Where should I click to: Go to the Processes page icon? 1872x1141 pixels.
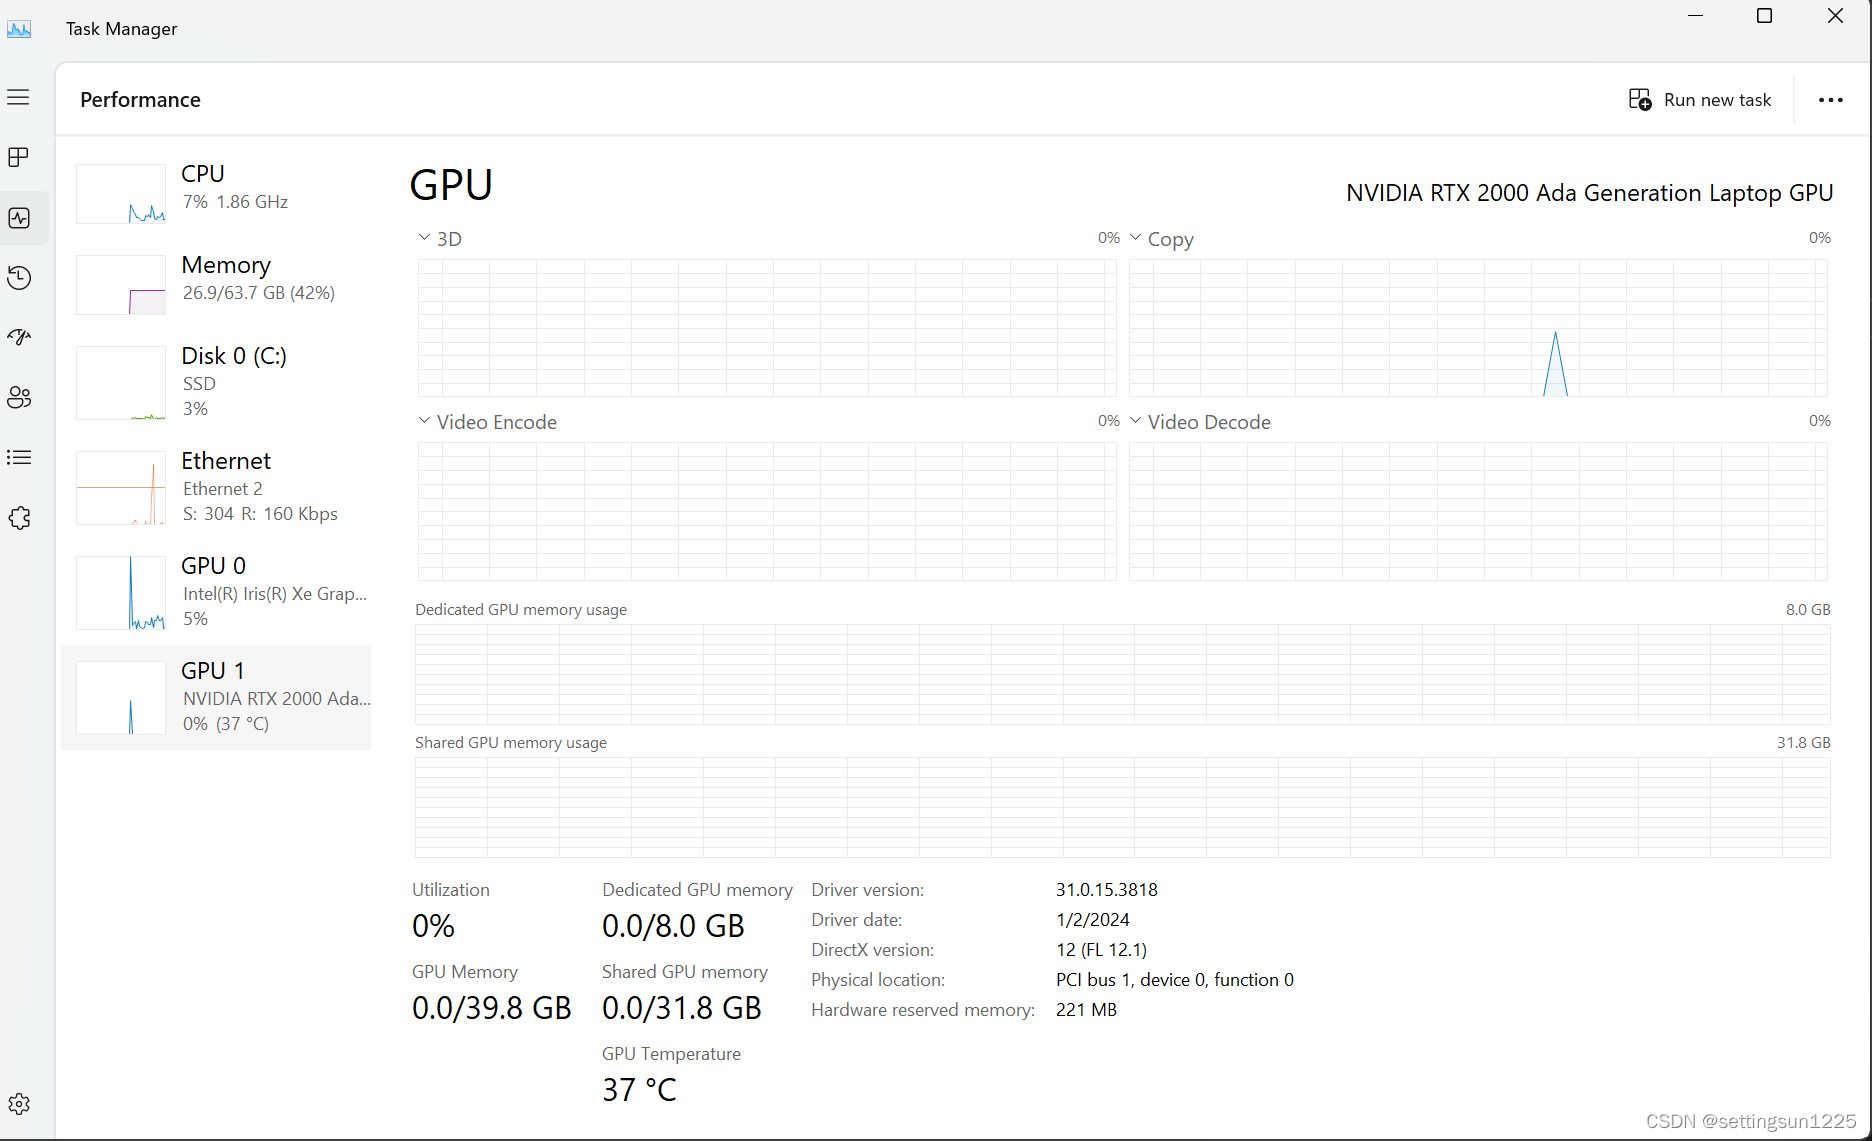coord(18,157)
